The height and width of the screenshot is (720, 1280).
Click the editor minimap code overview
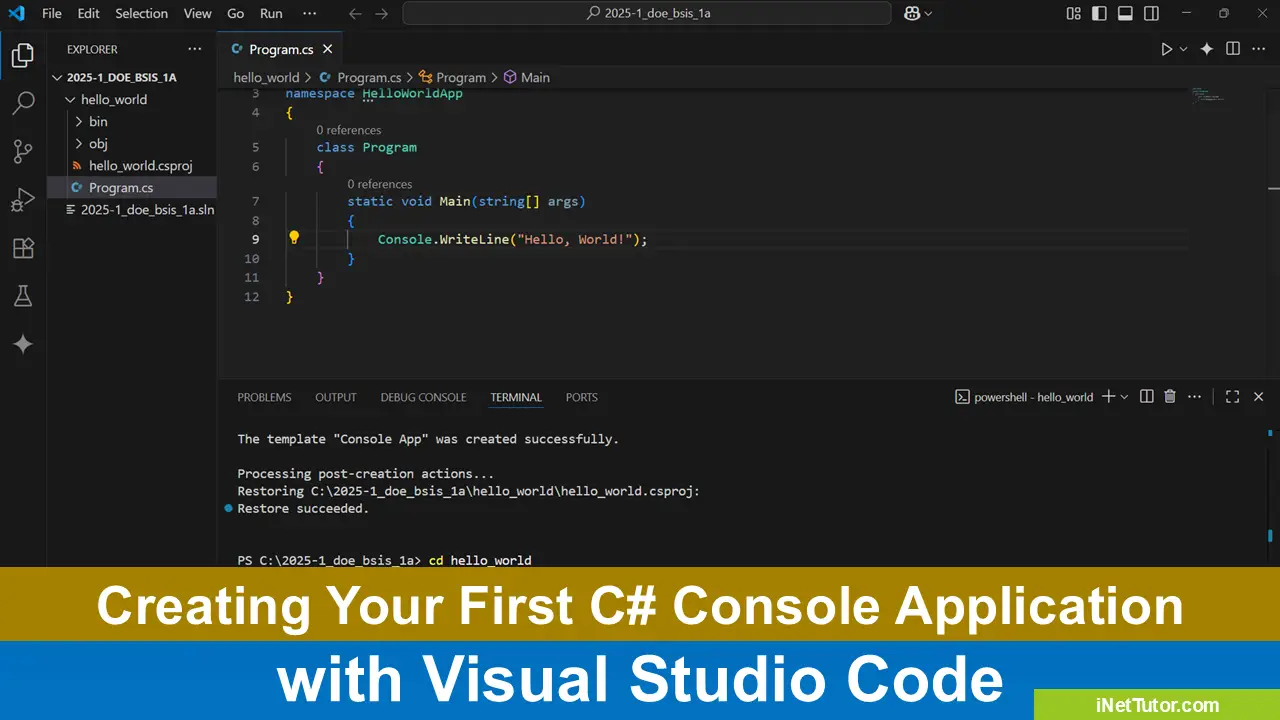coord(1207,96)
